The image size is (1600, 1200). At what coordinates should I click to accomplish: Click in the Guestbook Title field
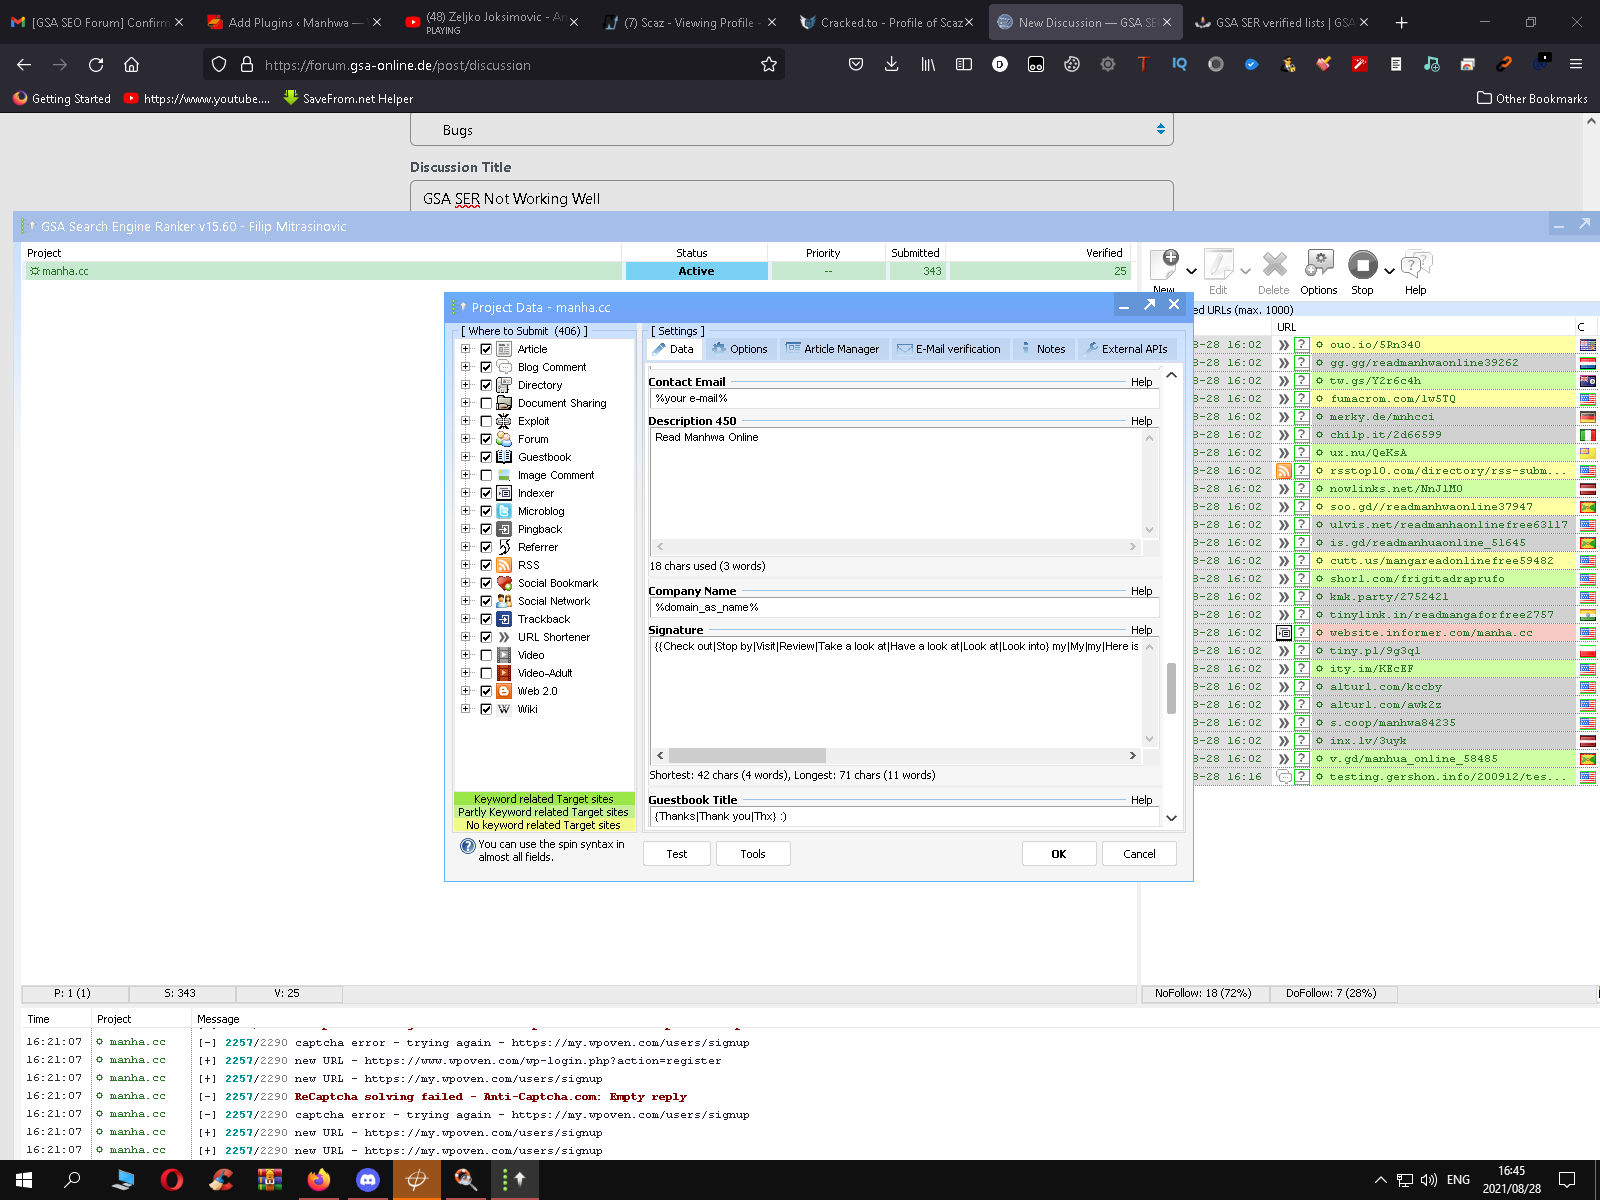905,817
